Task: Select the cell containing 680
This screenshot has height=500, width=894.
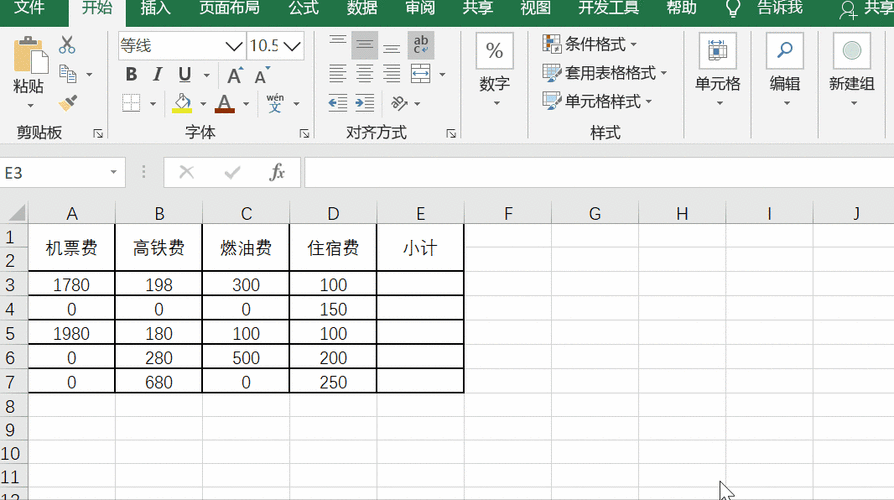Action: [x=159, y=381]
